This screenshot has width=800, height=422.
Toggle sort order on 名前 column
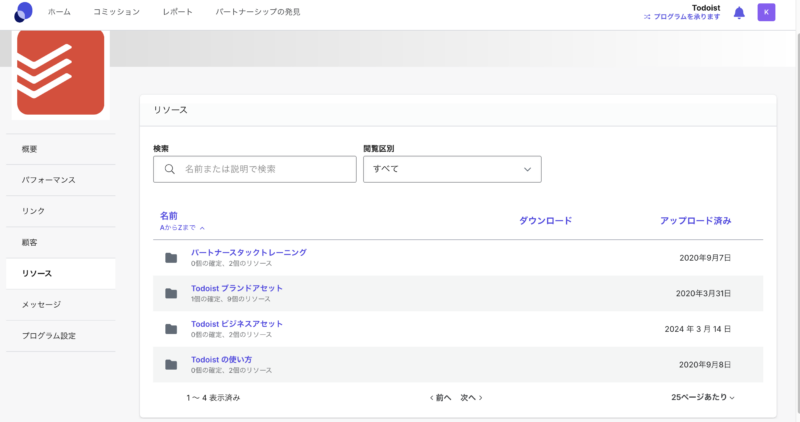(x=169, y=216)
